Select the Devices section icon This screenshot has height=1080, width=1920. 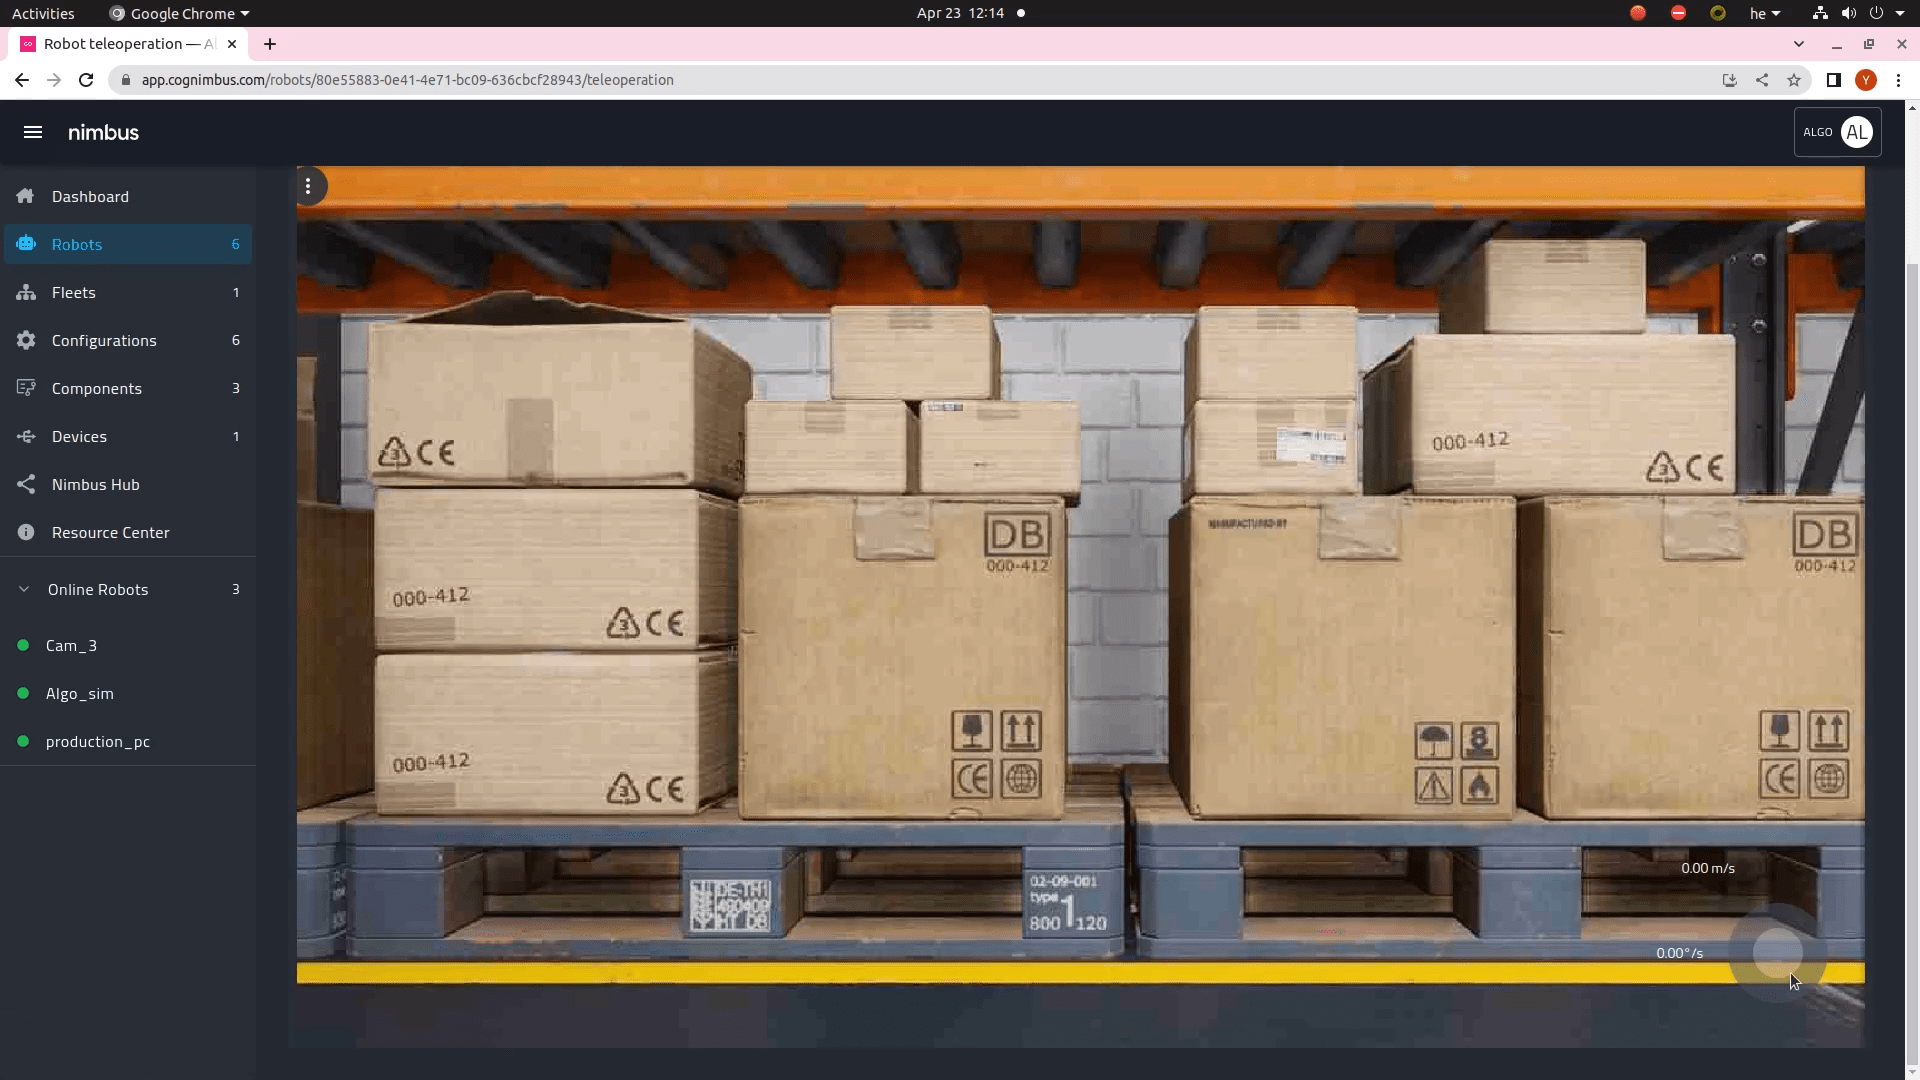[25, 436]
